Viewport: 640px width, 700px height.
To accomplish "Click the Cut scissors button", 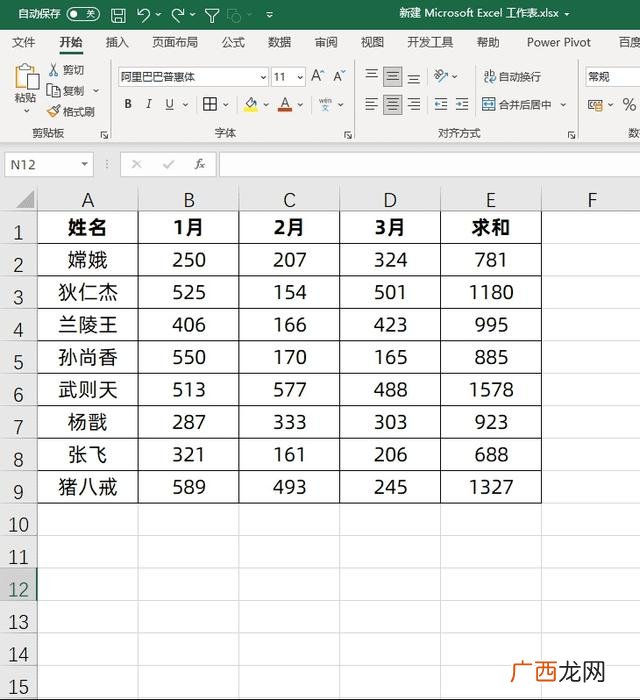I will pos(66,70).
